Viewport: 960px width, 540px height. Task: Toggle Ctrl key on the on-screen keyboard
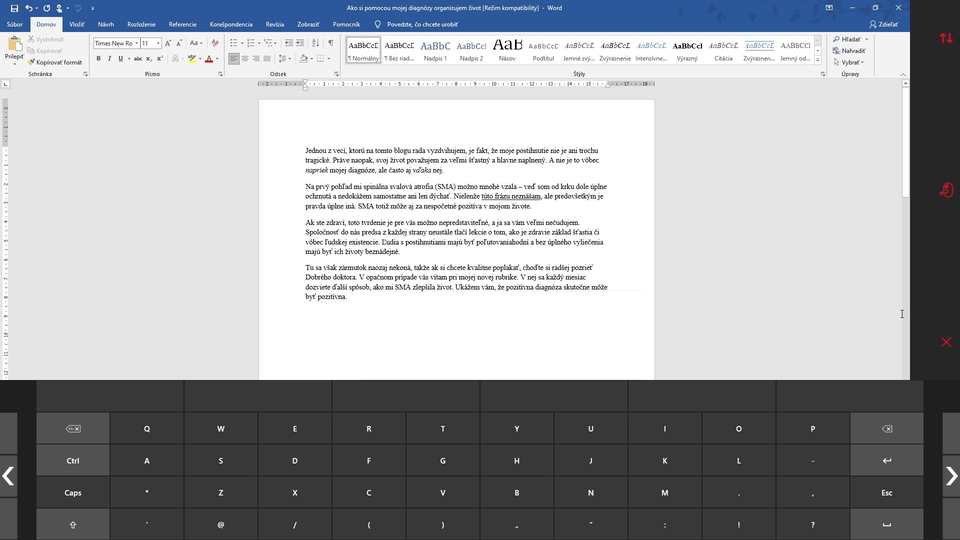tap(73, 460)
